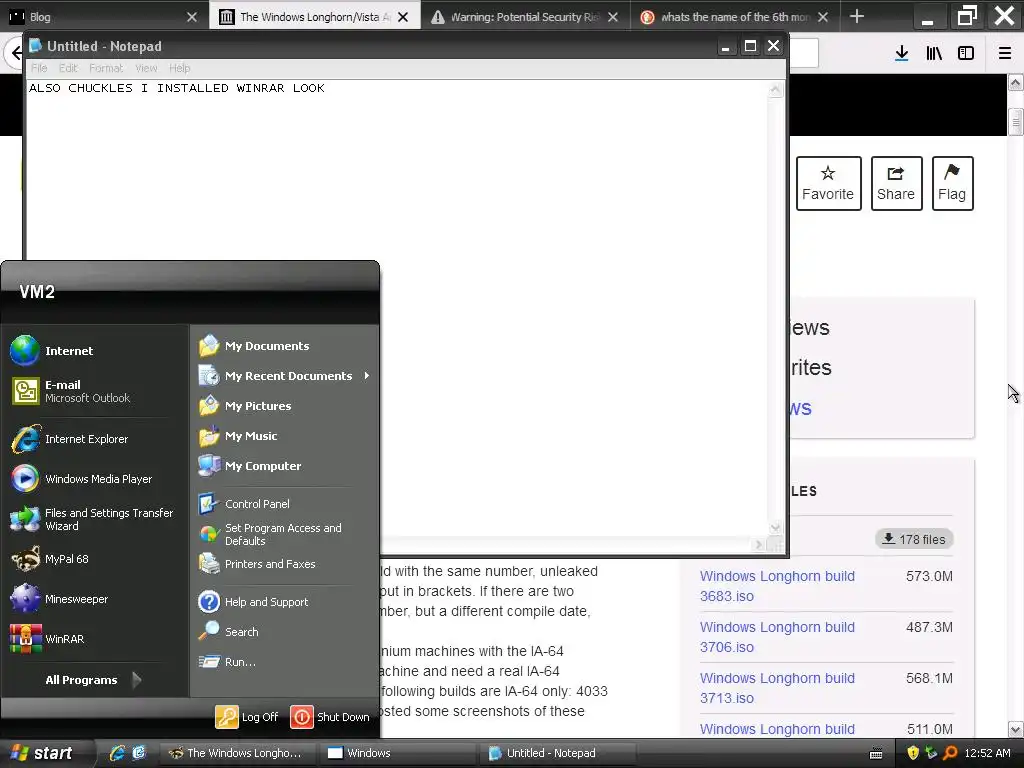Viewport: 1024px width, 768px height.
Task: Click taskbar item Untitled - Notepad
Action: (558, 753)
